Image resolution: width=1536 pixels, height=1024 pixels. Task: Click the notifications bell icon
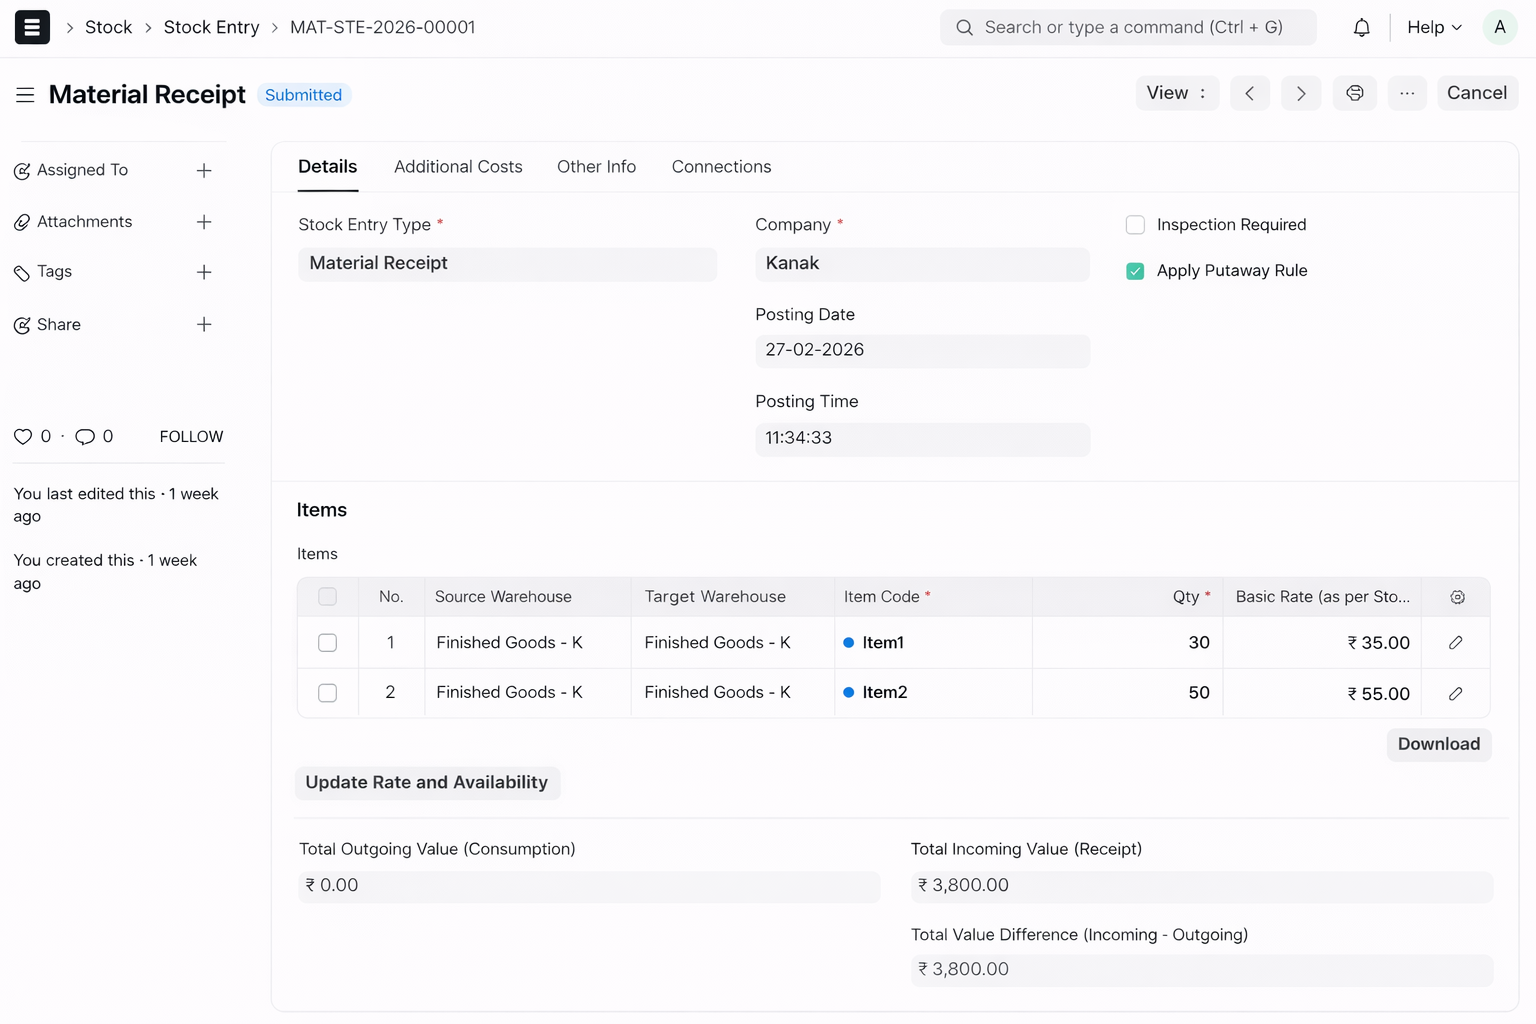(x=1361, y=27)
